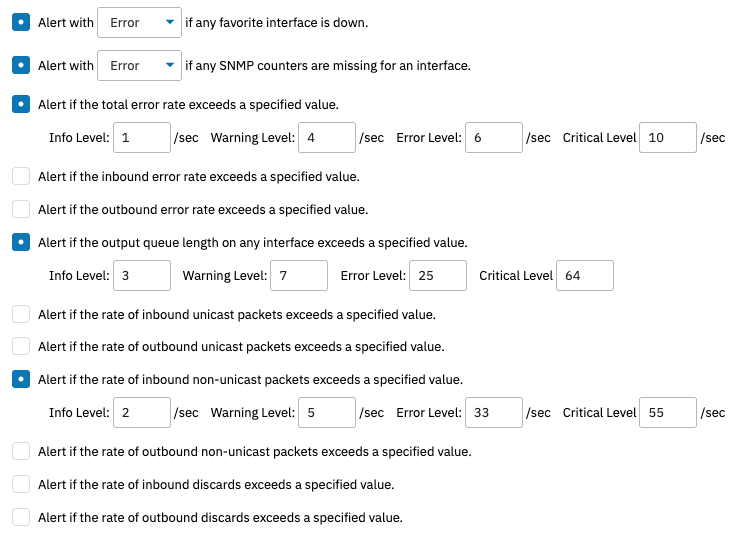Disable the total error rate alert
Screen dimensions: 742x536
point(21,104)
